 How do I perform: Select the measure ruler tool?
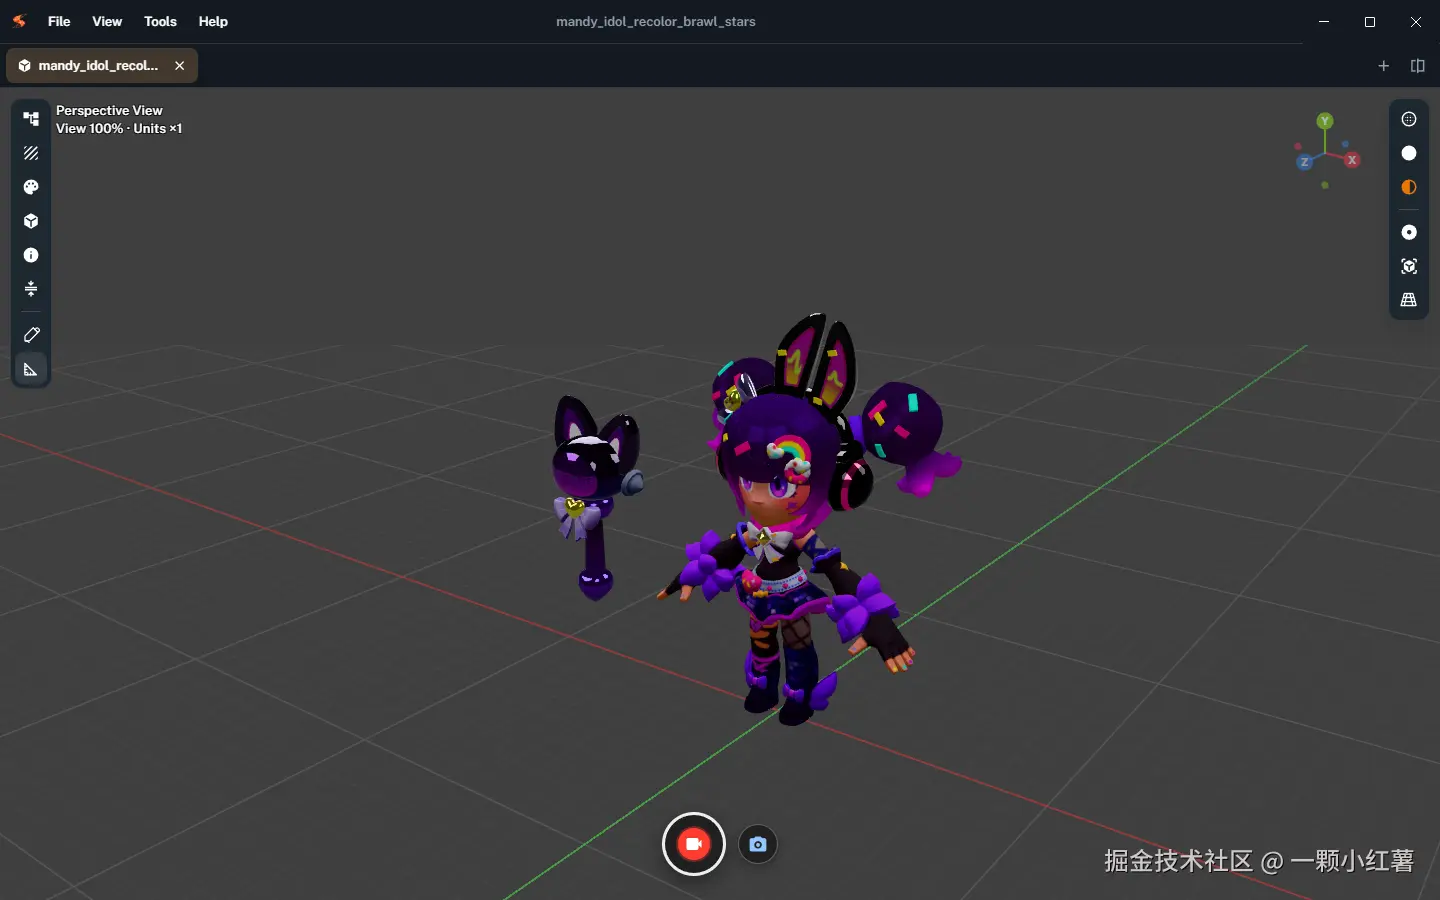(31, 369)
